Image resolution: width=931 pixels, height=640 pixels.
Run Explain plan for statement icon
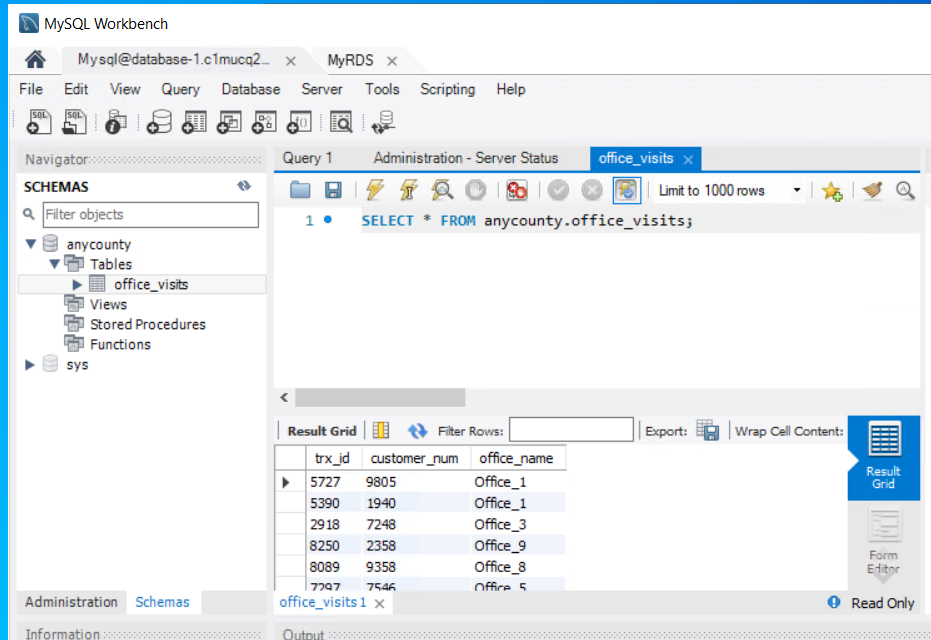(x=442, y=190)
